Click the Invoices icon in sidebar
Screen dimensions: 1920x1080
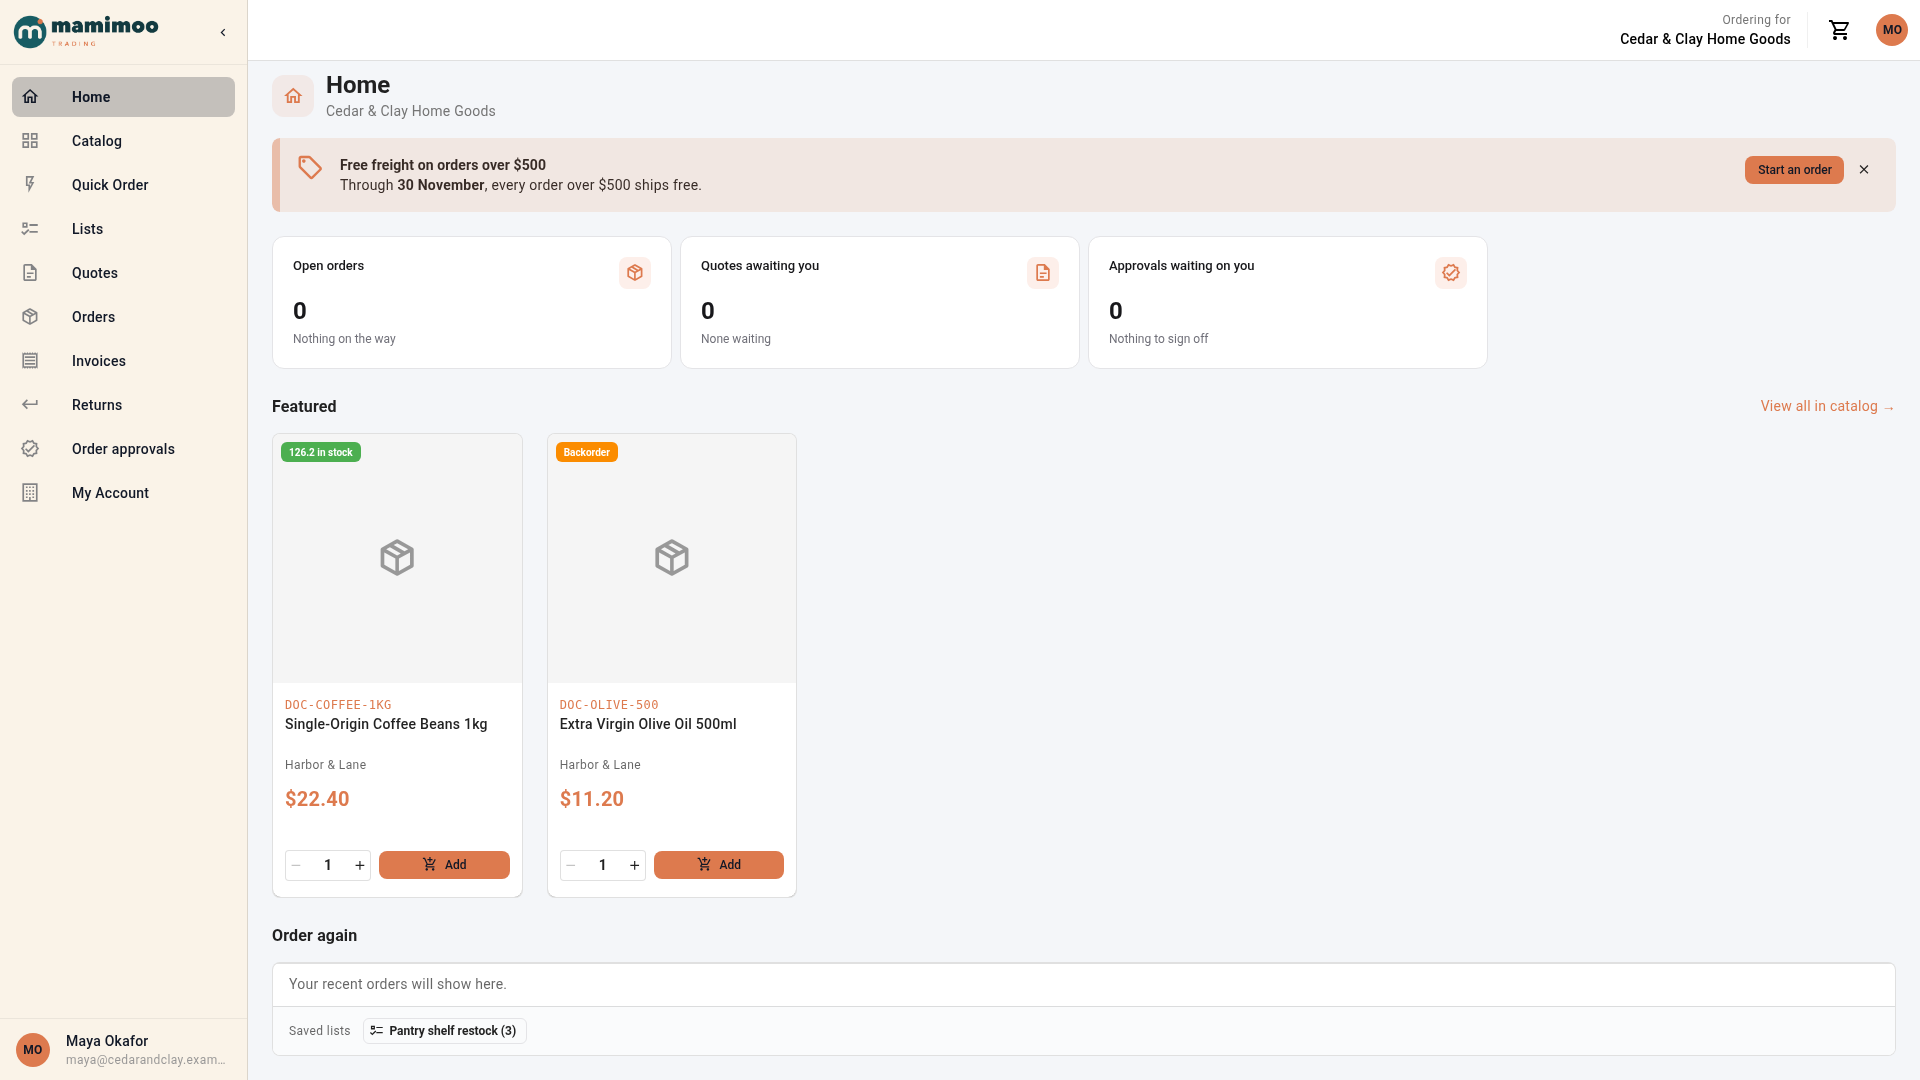pos(30,361)
